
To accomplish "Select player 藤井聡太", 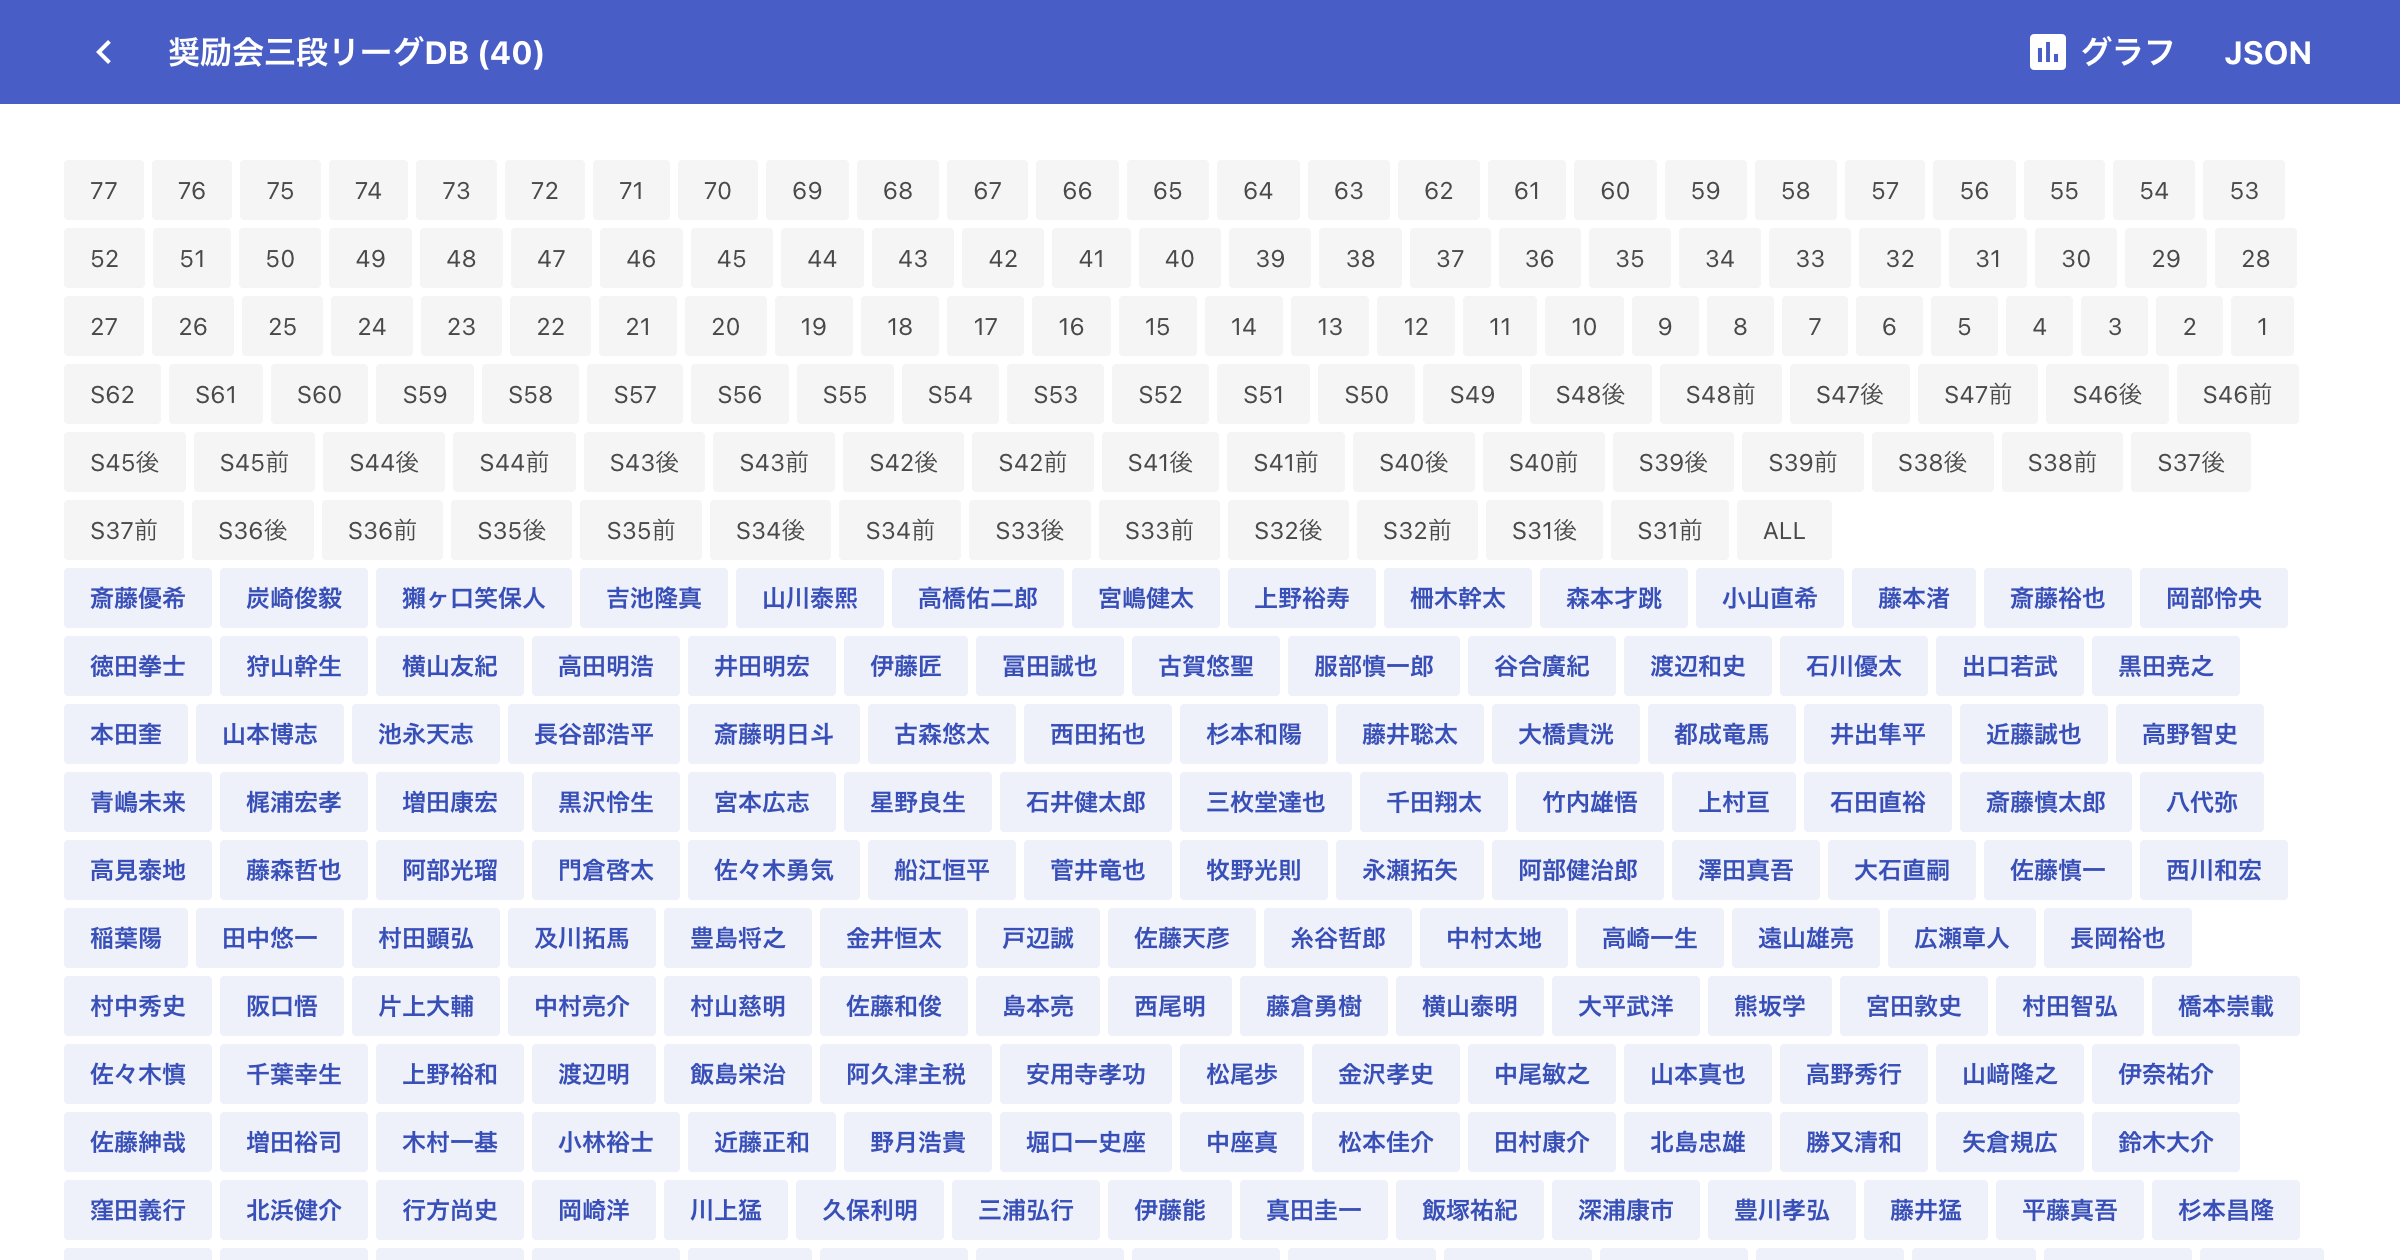I will [x=1410, y=734].
